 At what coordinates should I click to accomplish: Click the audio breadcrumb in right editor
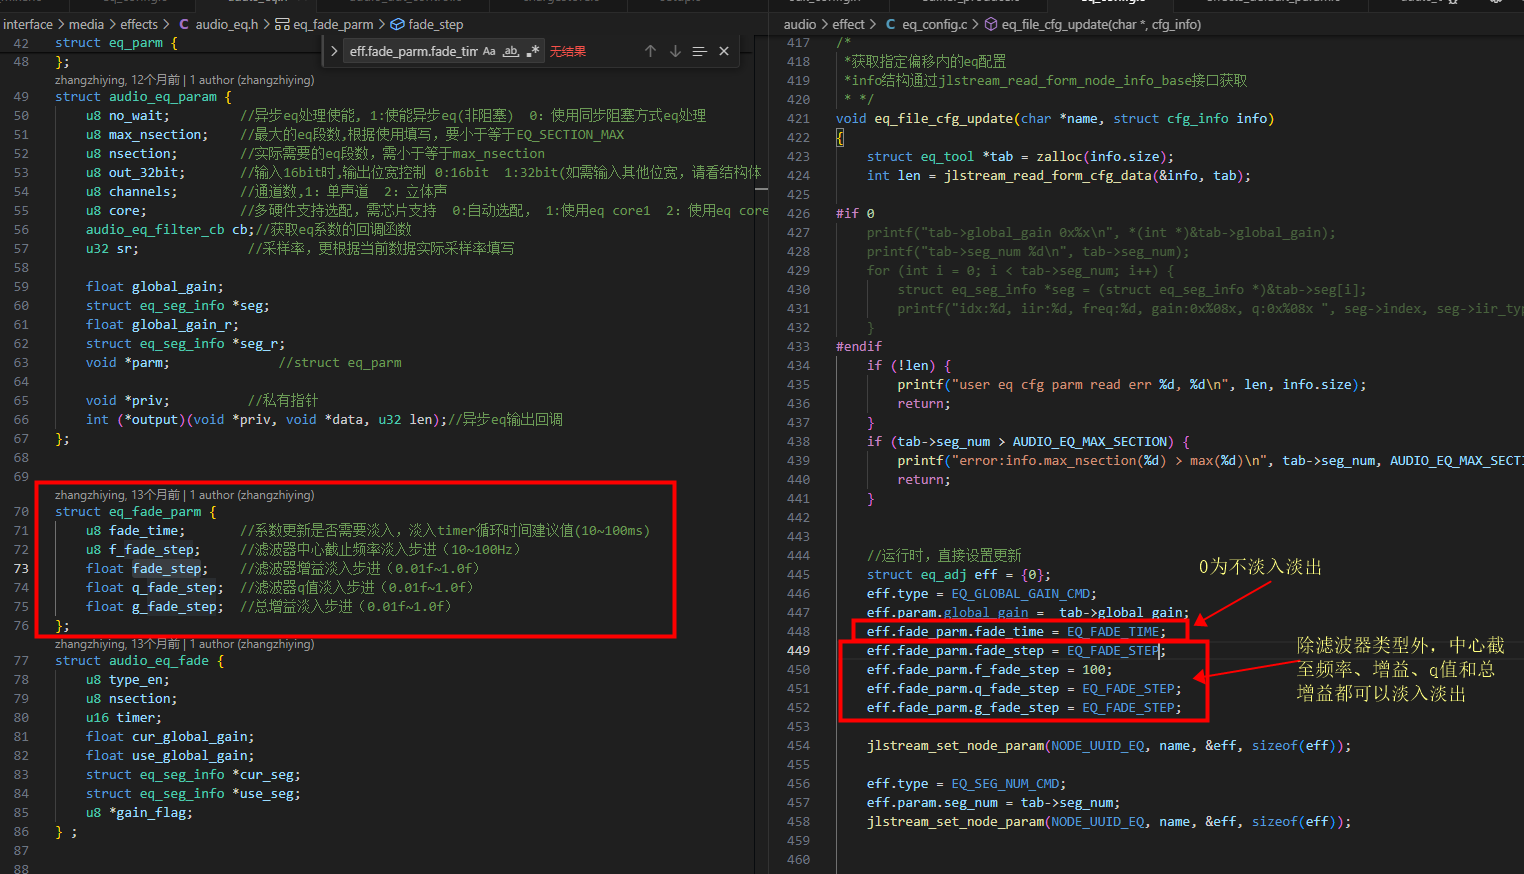pyautogui.click(x=799, y=24)
